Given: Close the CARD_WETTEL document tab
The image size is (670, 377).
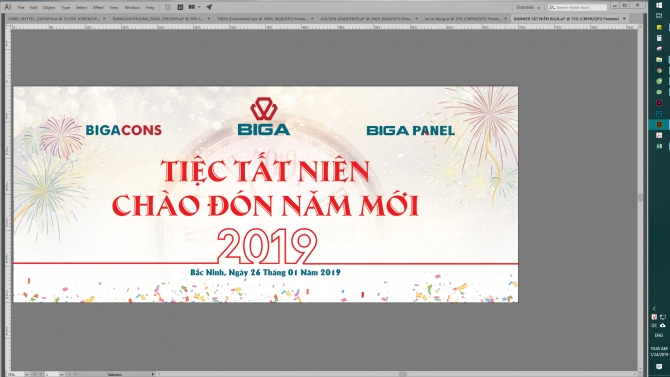Looking at the screenshot, I should click(104, 19).
